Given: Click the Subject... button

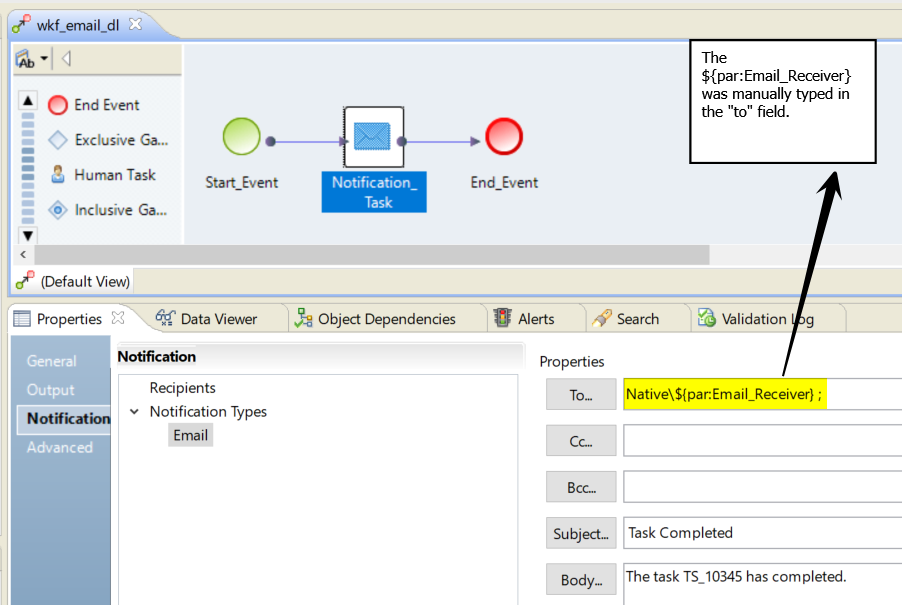Looking at the screenshot, I should [581, 533].
